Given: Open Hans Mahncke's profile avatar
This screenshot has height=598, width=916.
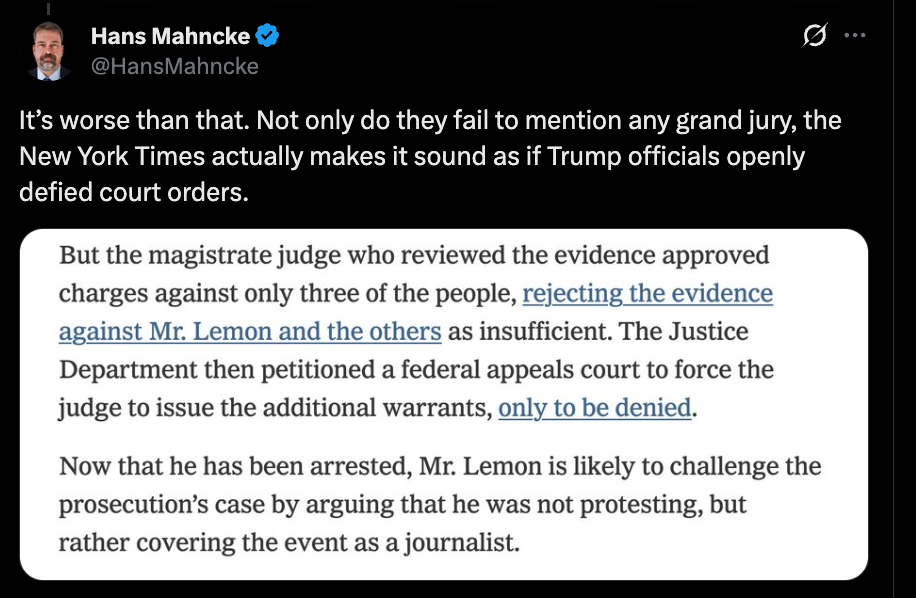Looking at the screenshot, I should click(46, 51).
